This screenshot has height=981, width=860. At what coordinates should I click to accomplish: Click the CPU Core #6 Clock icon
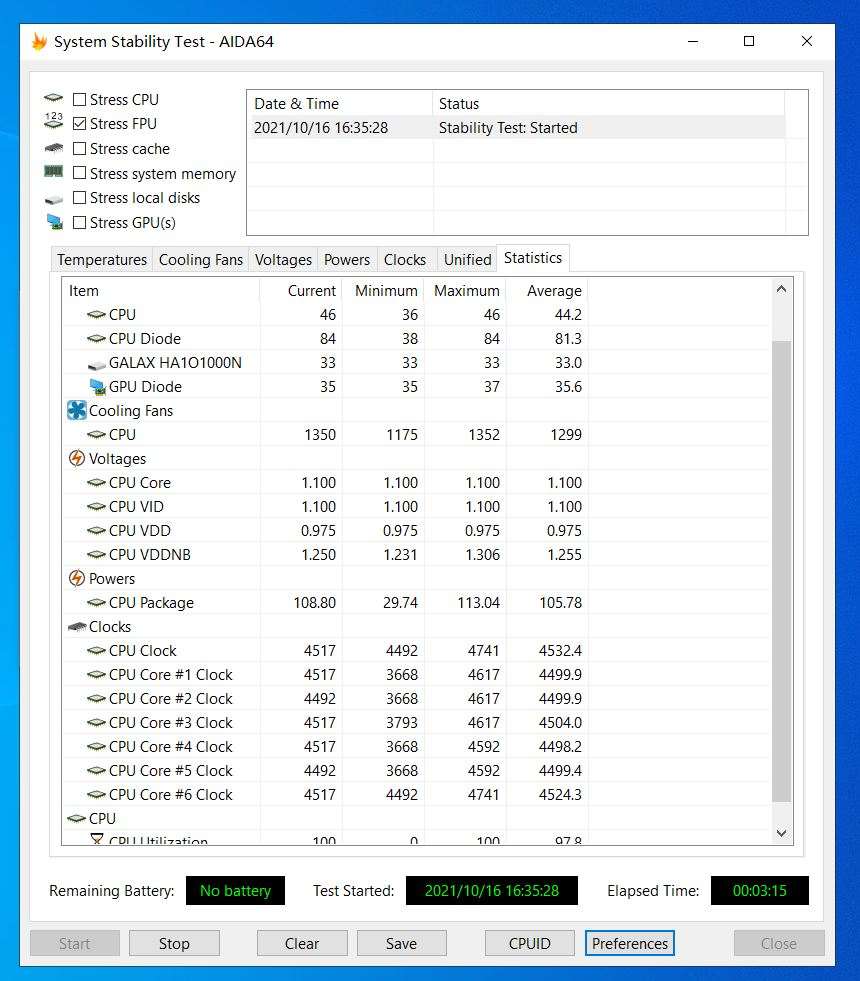[x=96, y=795]
